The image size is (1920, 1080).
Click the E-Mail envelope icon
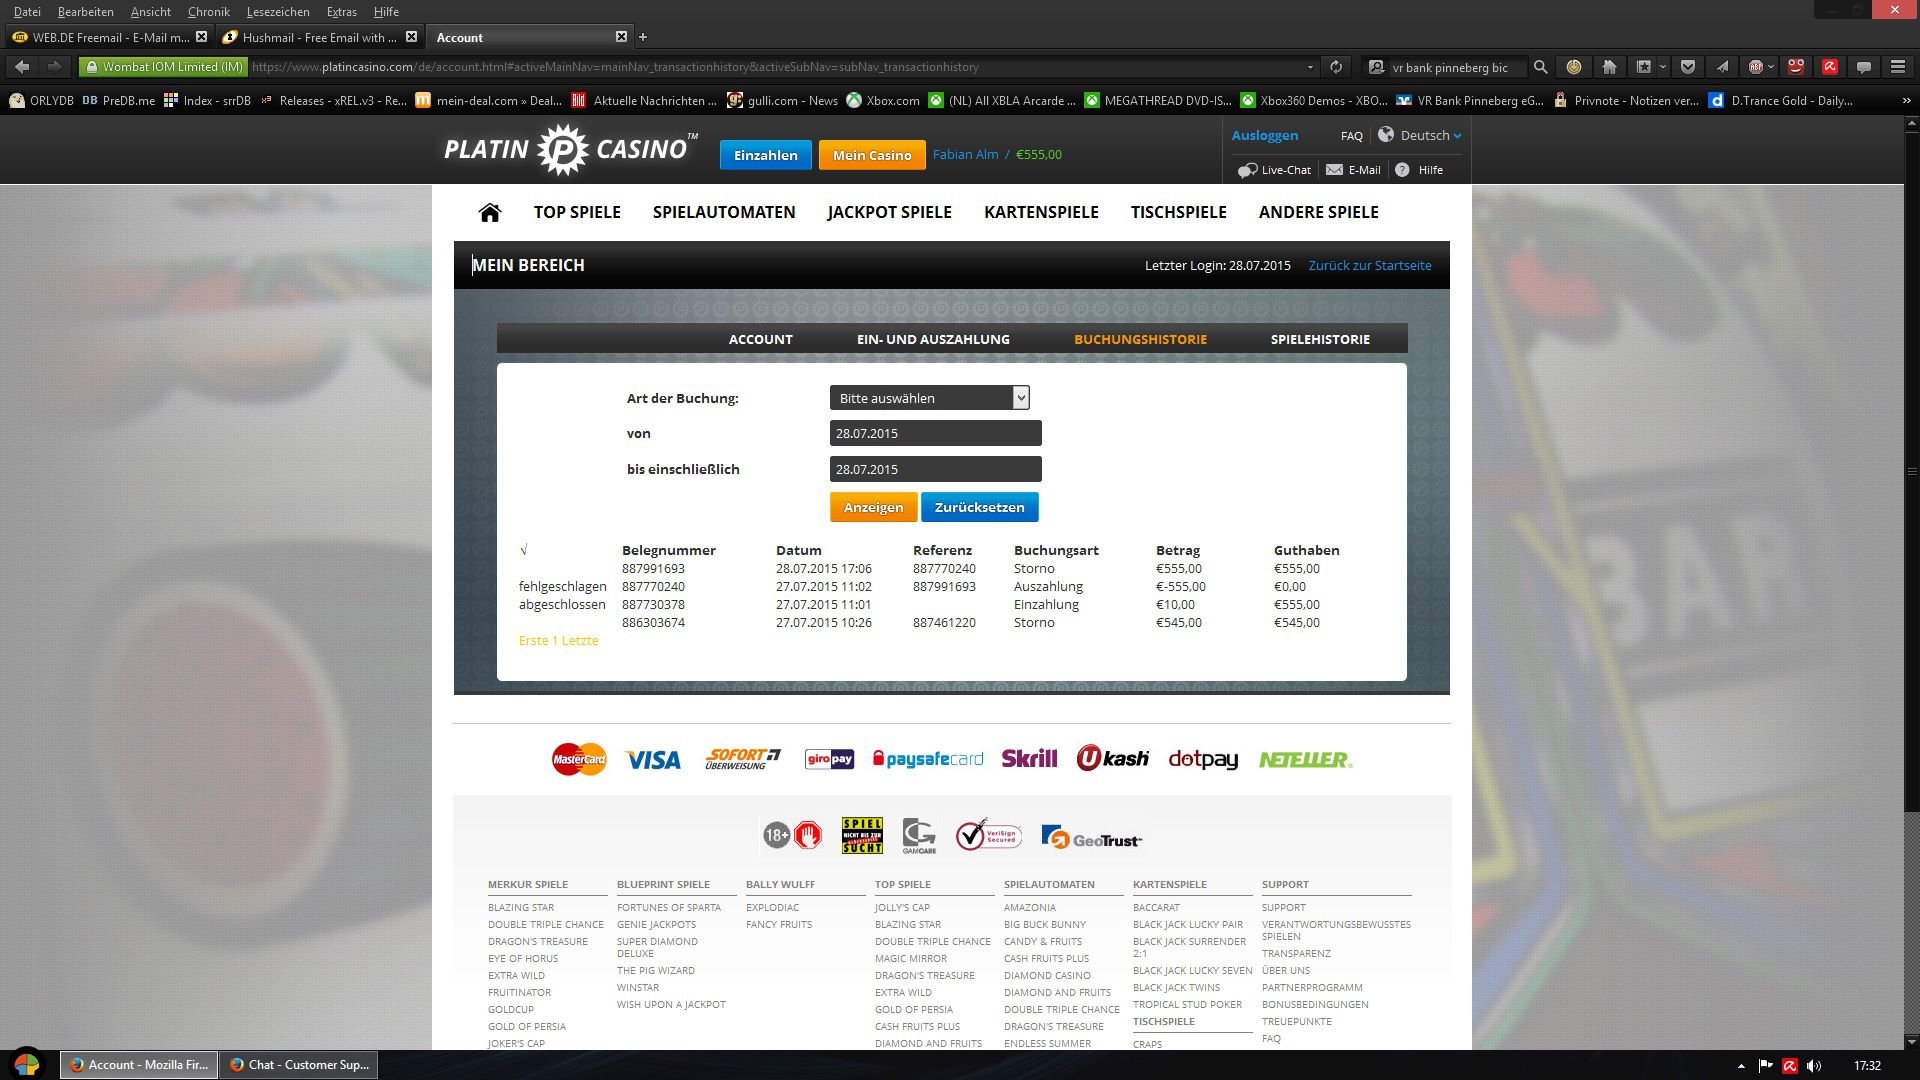click(x=1334, y=170)
